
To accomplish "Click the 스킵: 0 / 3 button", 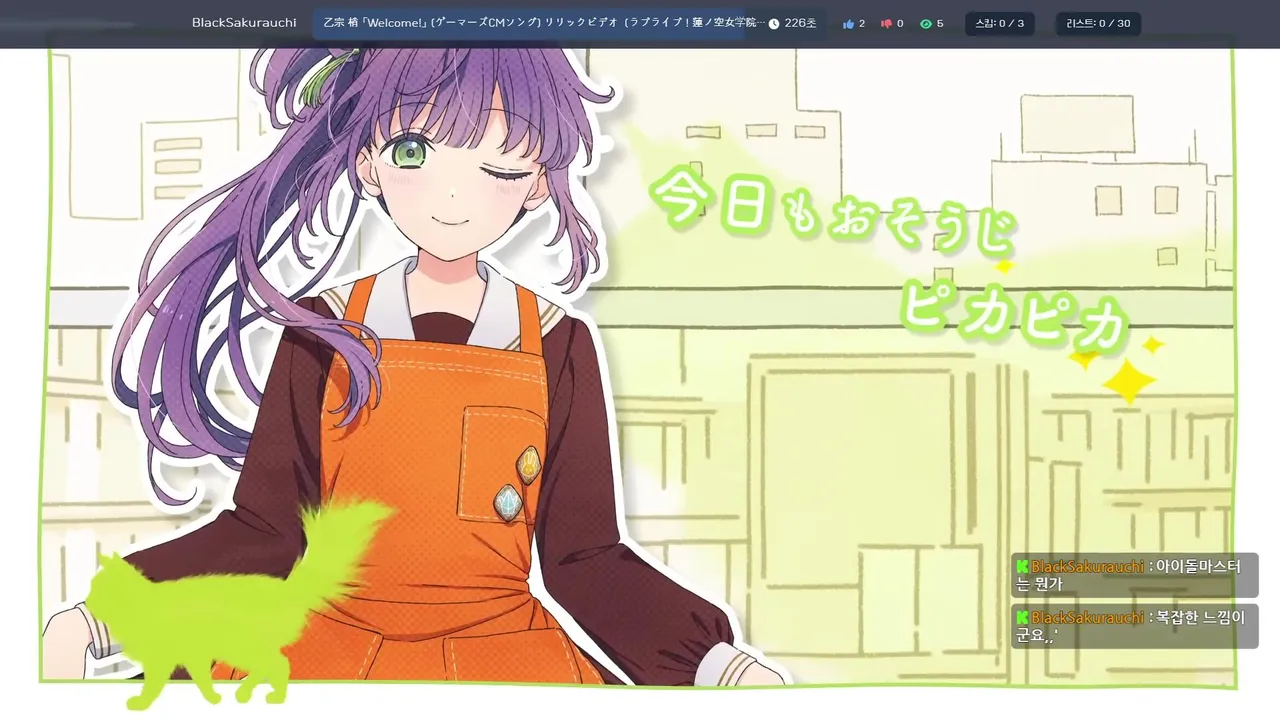I will click(999, 23).
